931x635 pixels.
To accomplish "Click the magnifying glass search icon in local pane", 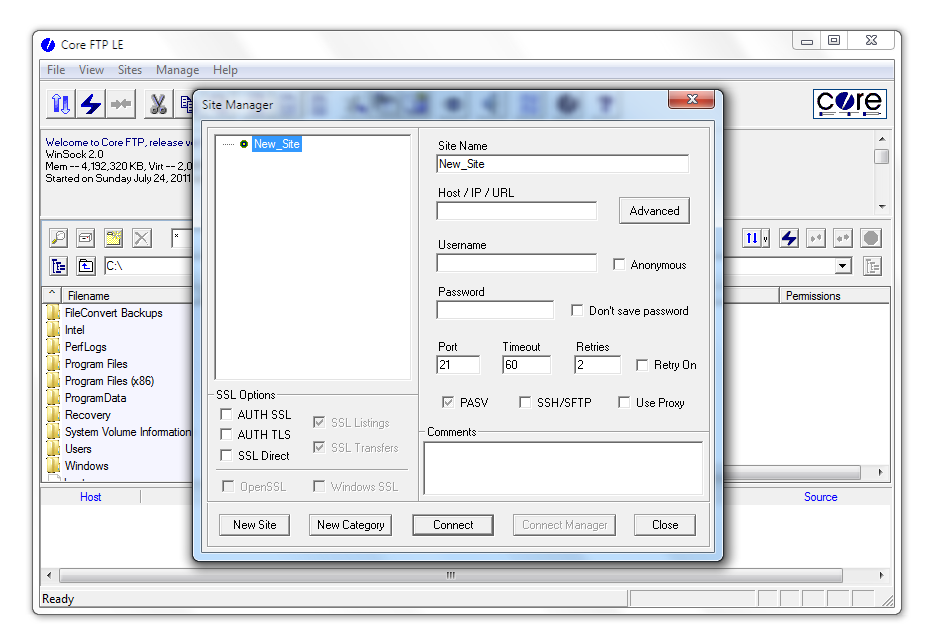I will pos(59,238).
